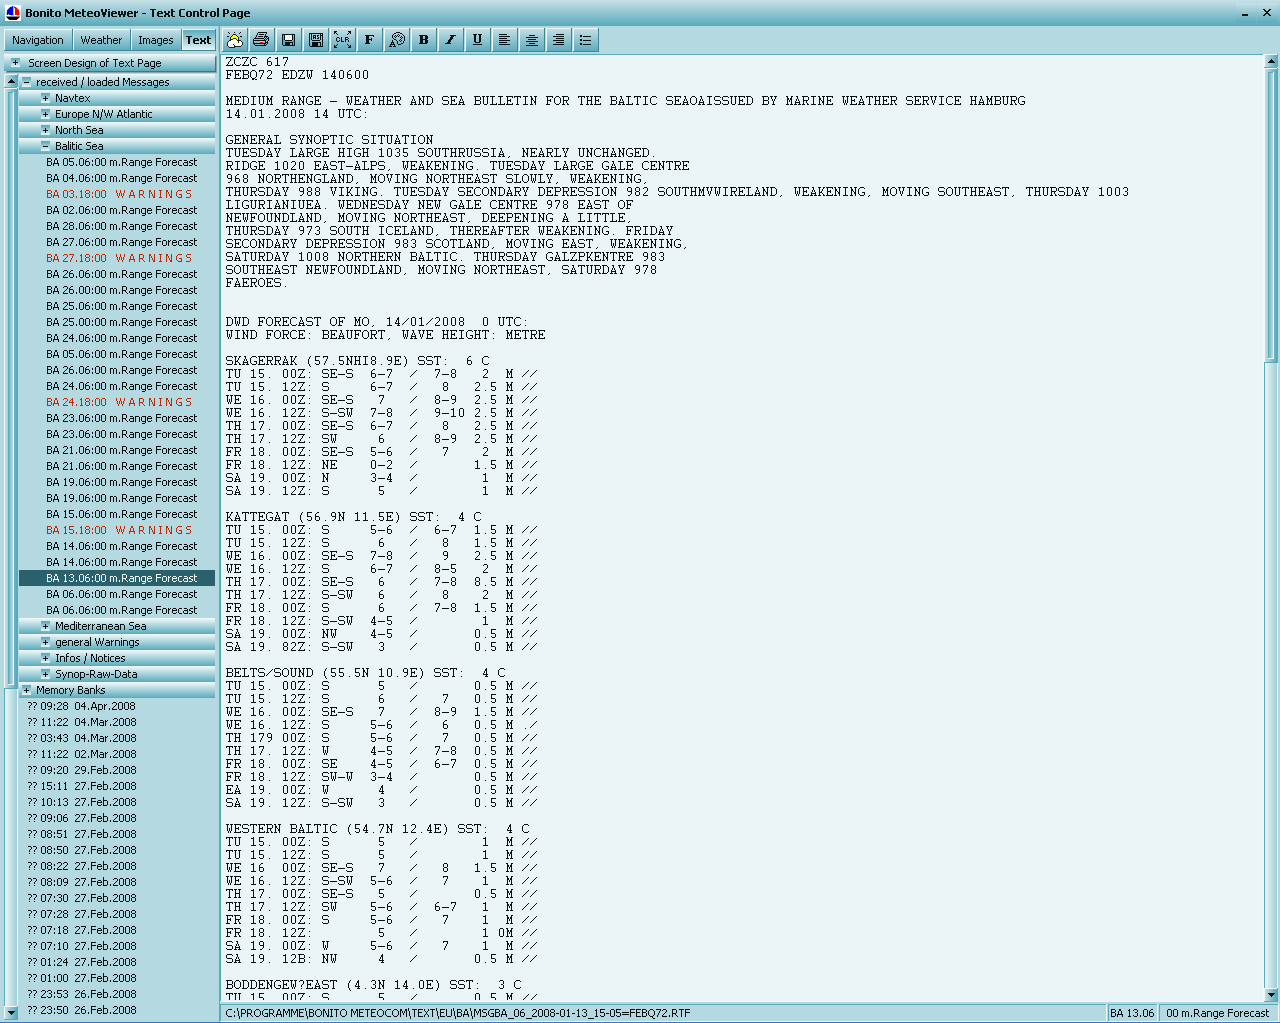Click the Save As floppy disk icon
Viewport: 1280px width, 1023px height.
click(315, 40)
